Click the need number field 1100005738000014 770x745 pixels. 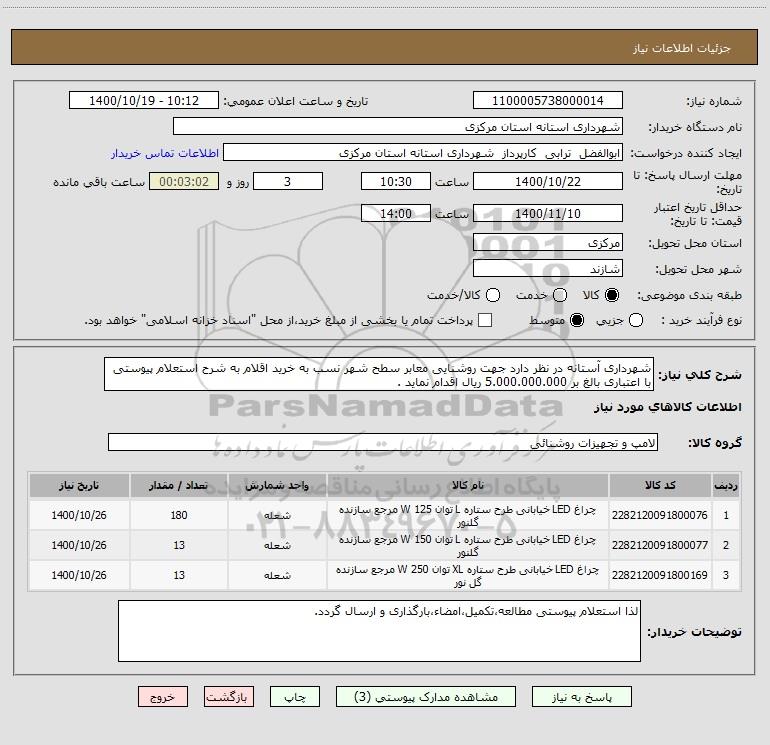click(548, 101)
